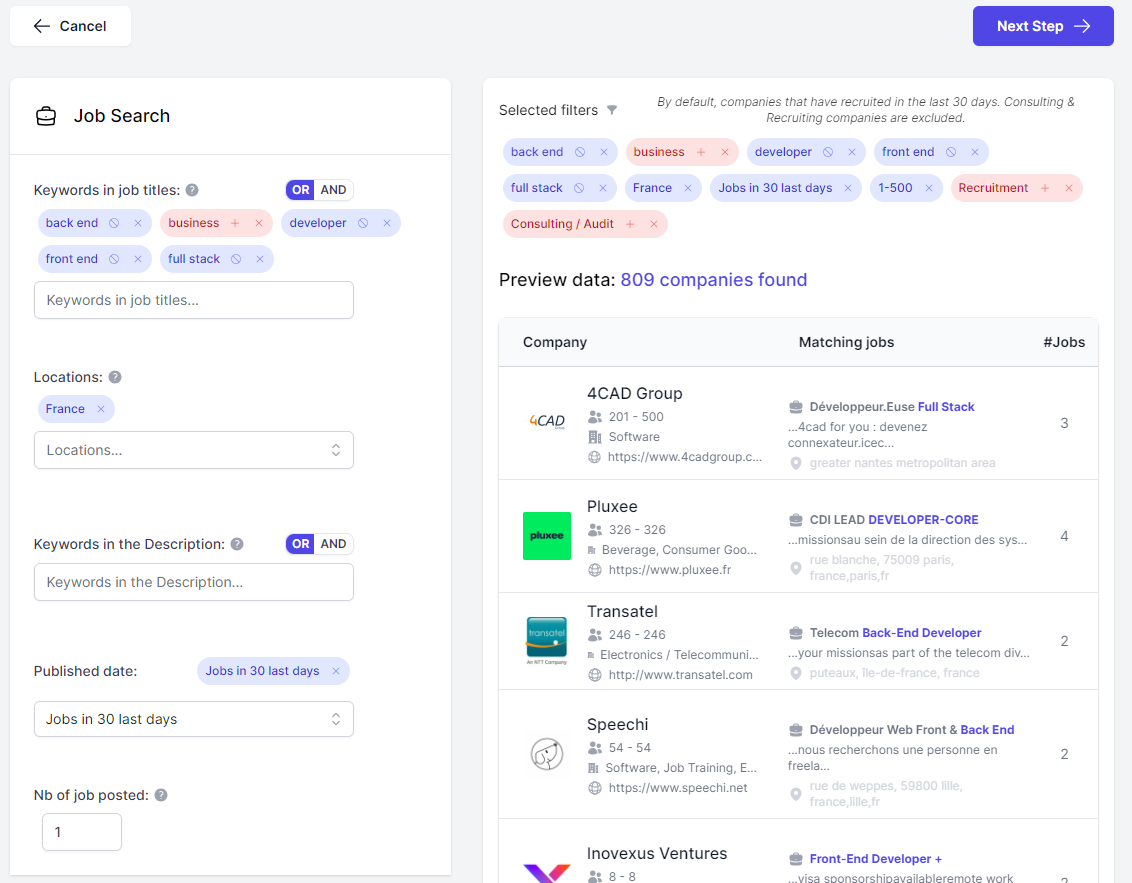Exclude 'back end' keyword in left panel chip

point(114,223)
